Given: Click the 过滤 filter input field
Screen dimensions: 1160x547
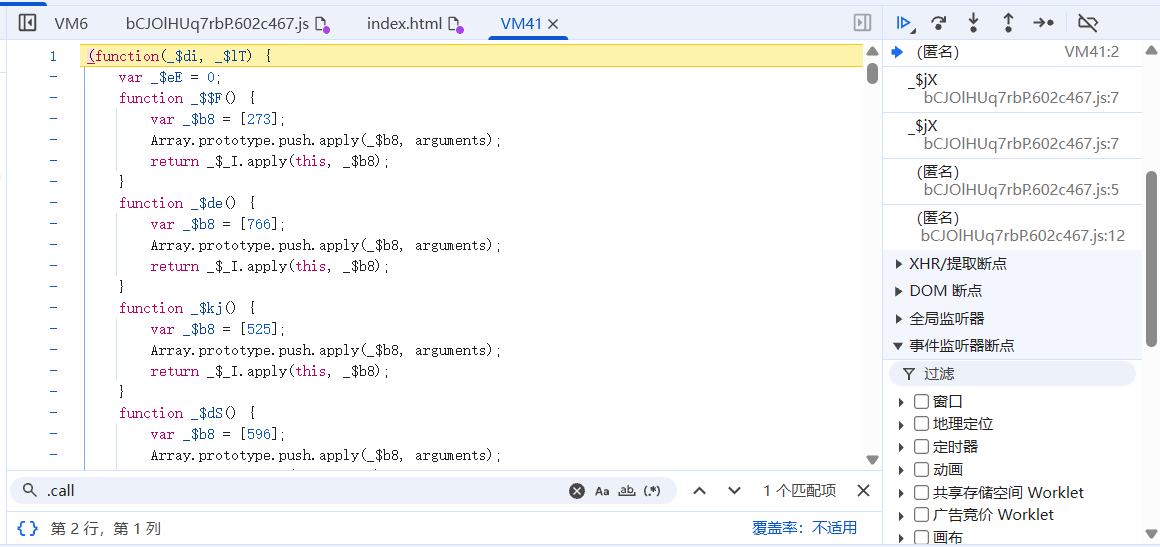Looking at the screenshot, I should [x=1020, y=374].
